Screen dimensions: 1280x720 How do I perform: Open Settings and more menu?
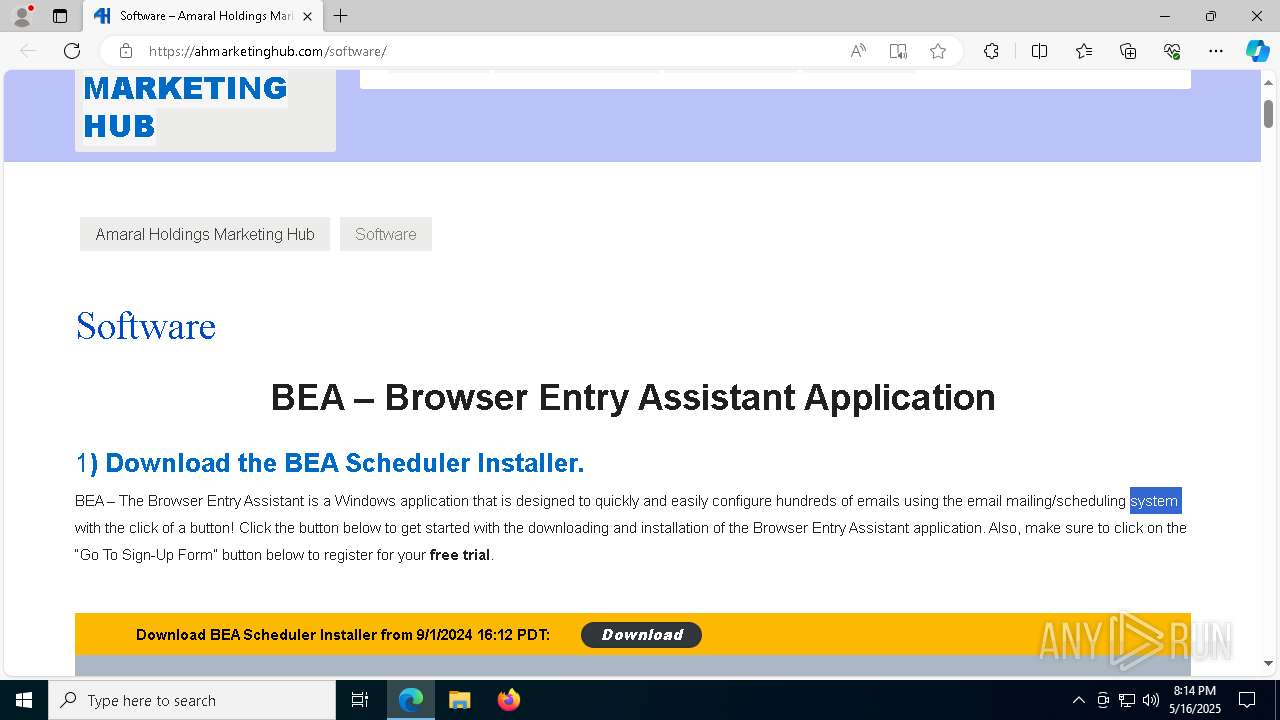point(1216,51)
